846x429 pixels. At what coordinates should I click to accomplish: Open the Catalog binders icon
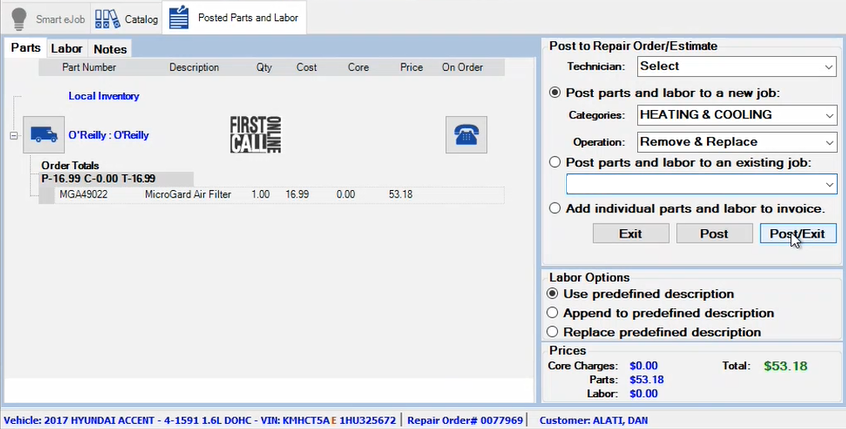click(107, 19)
